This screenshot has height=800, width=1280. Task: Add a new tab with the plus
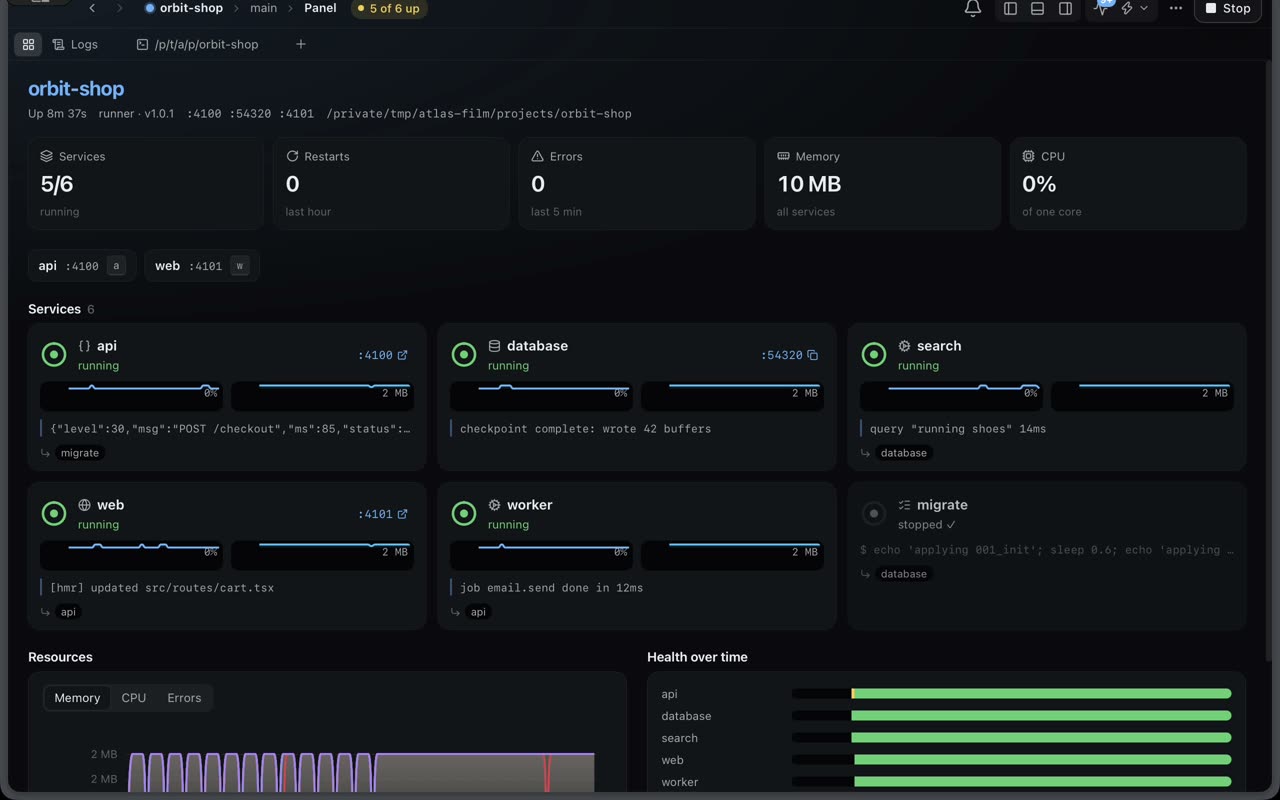pos(300,44)
